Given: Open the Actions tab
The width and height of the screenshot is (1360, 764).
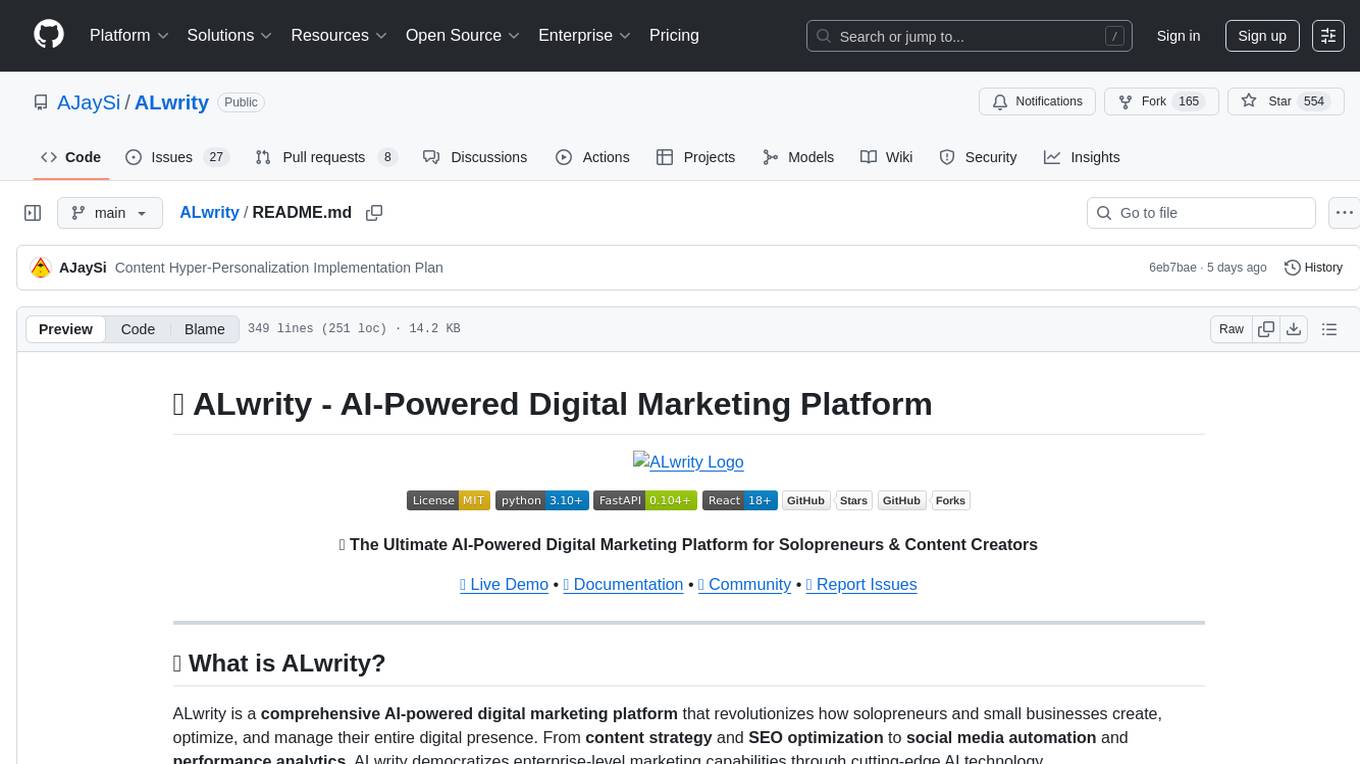Looking at the screenshot, I should pos(593,157).
